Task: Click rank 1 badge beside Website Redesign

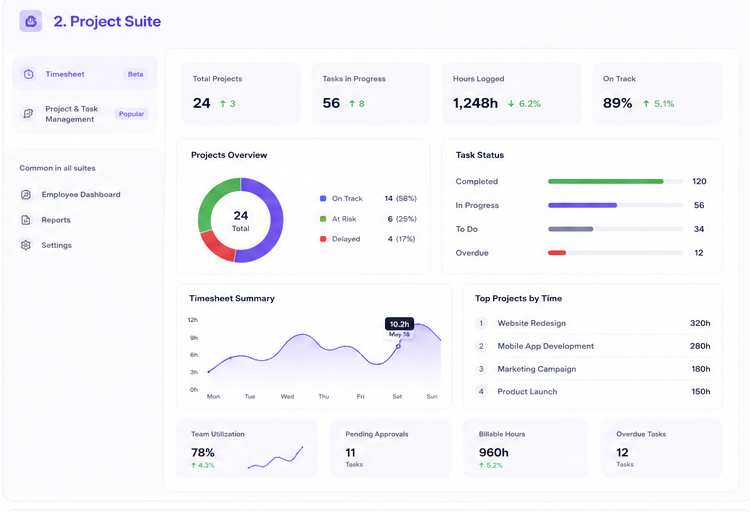Action: coord(481,323)
